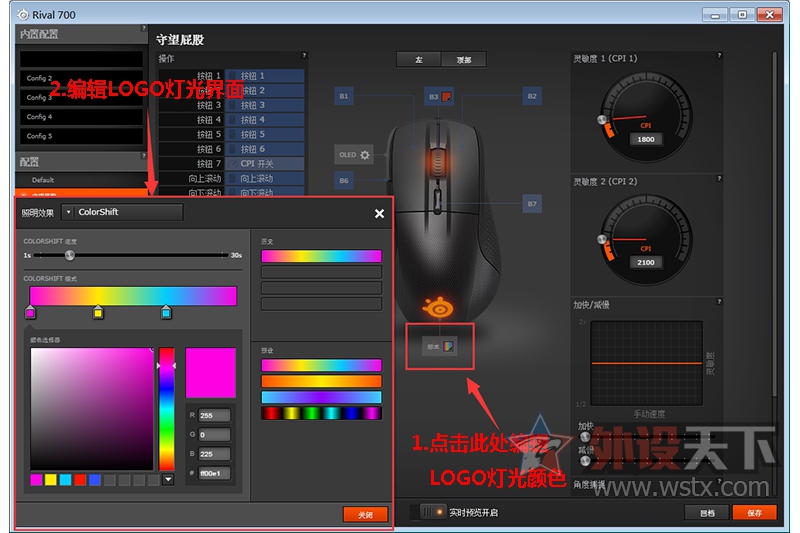Click the CPI 1 dial knob

tap(602, 120)
